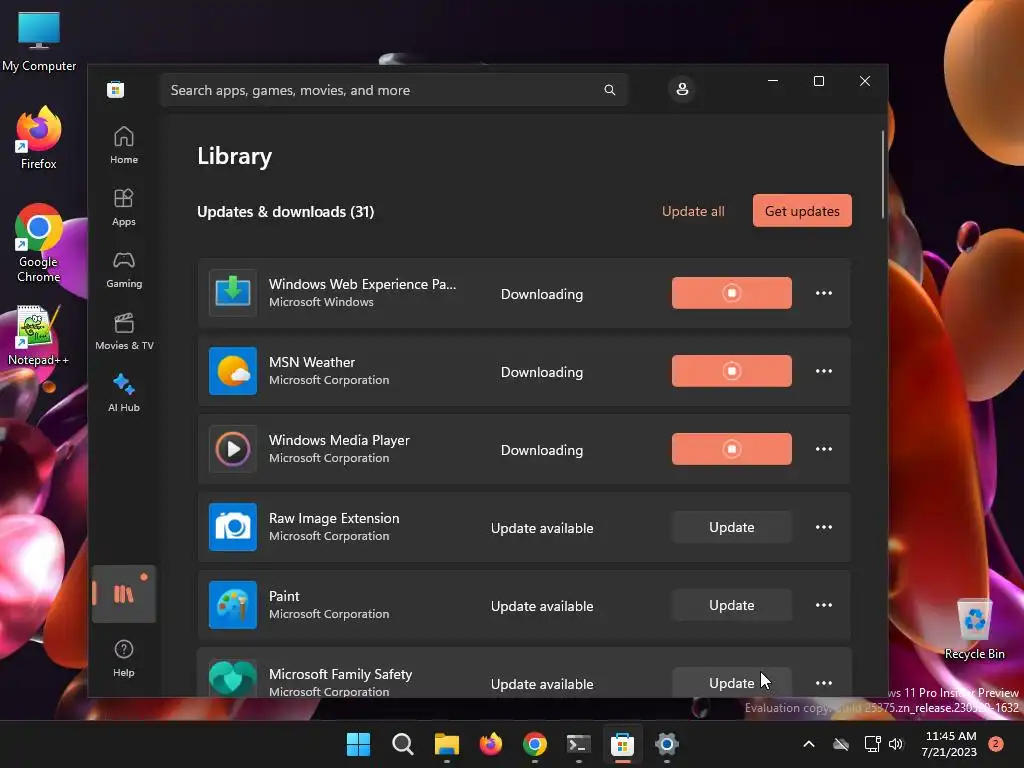Update Raw Image Extension

(731, 527)
